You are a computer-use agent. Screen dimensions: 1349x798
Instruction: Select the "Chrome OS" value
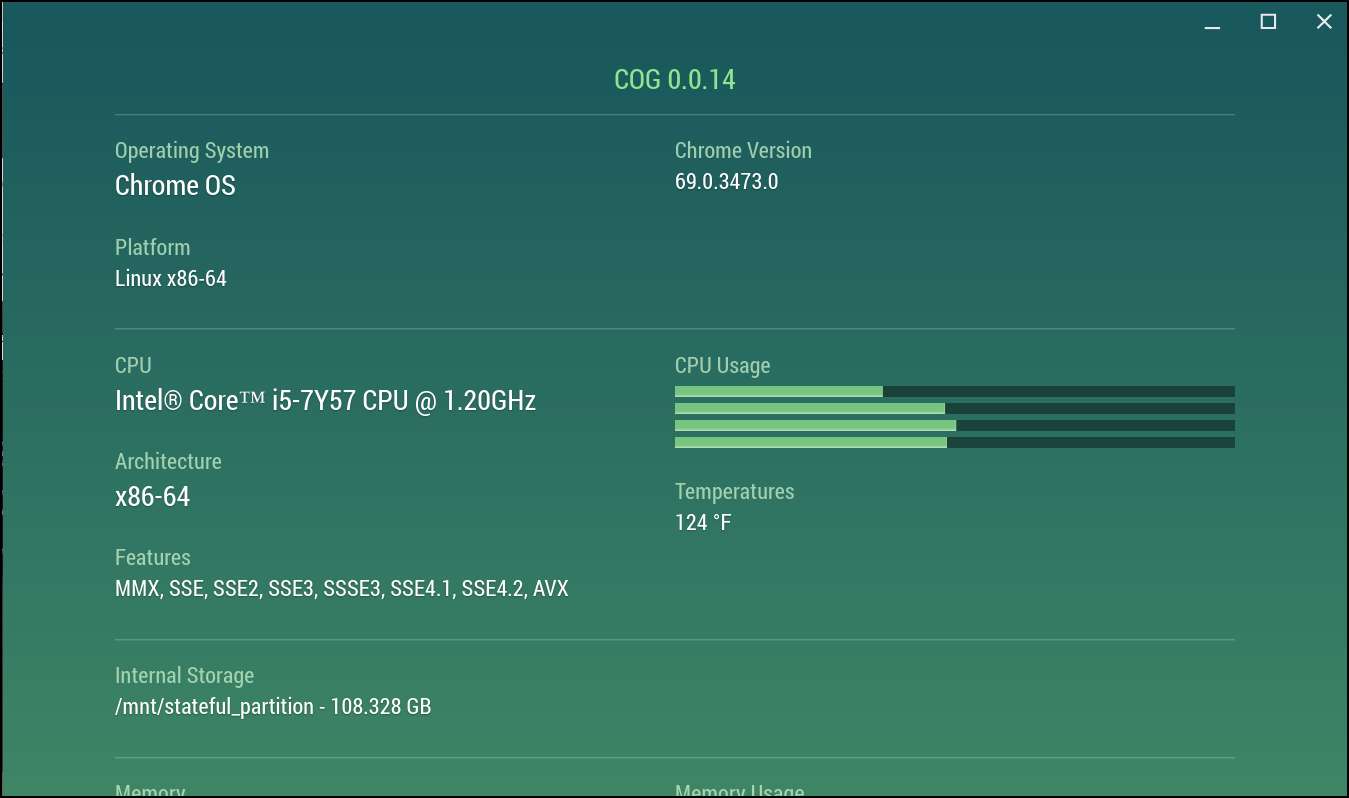point(175,186)
